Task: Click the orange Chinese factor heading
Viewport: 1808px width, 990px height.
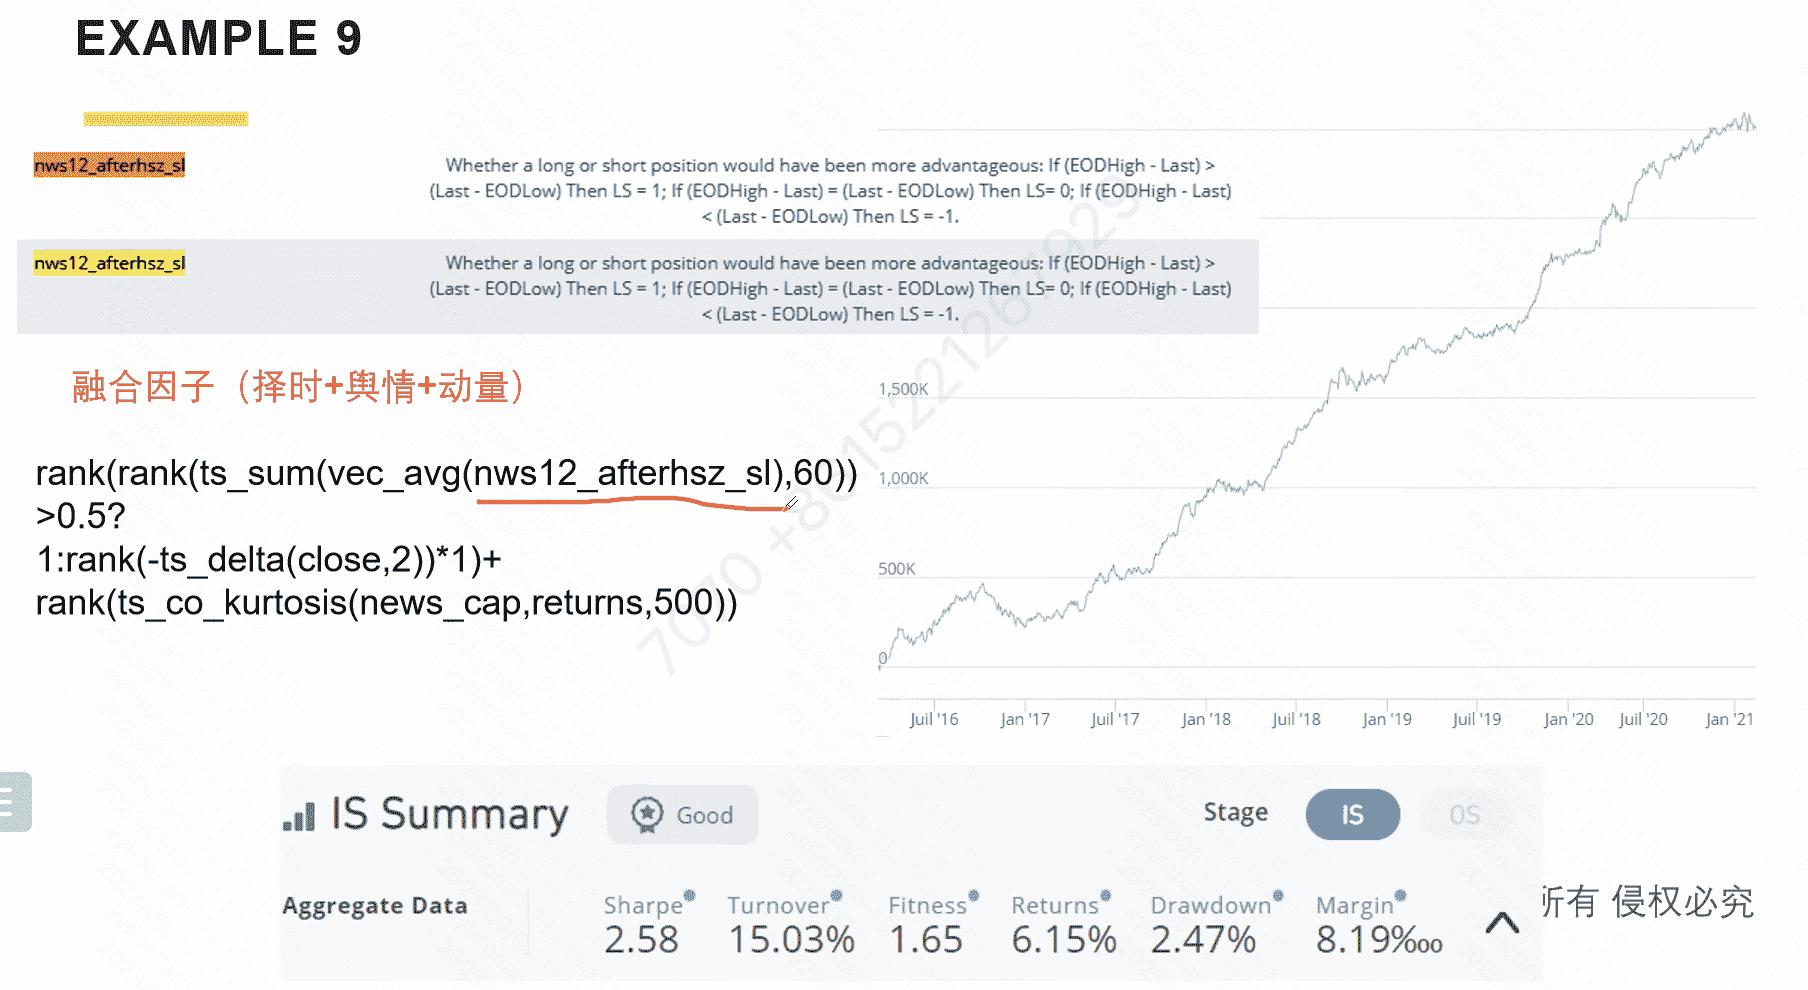Action: point(298,387)
